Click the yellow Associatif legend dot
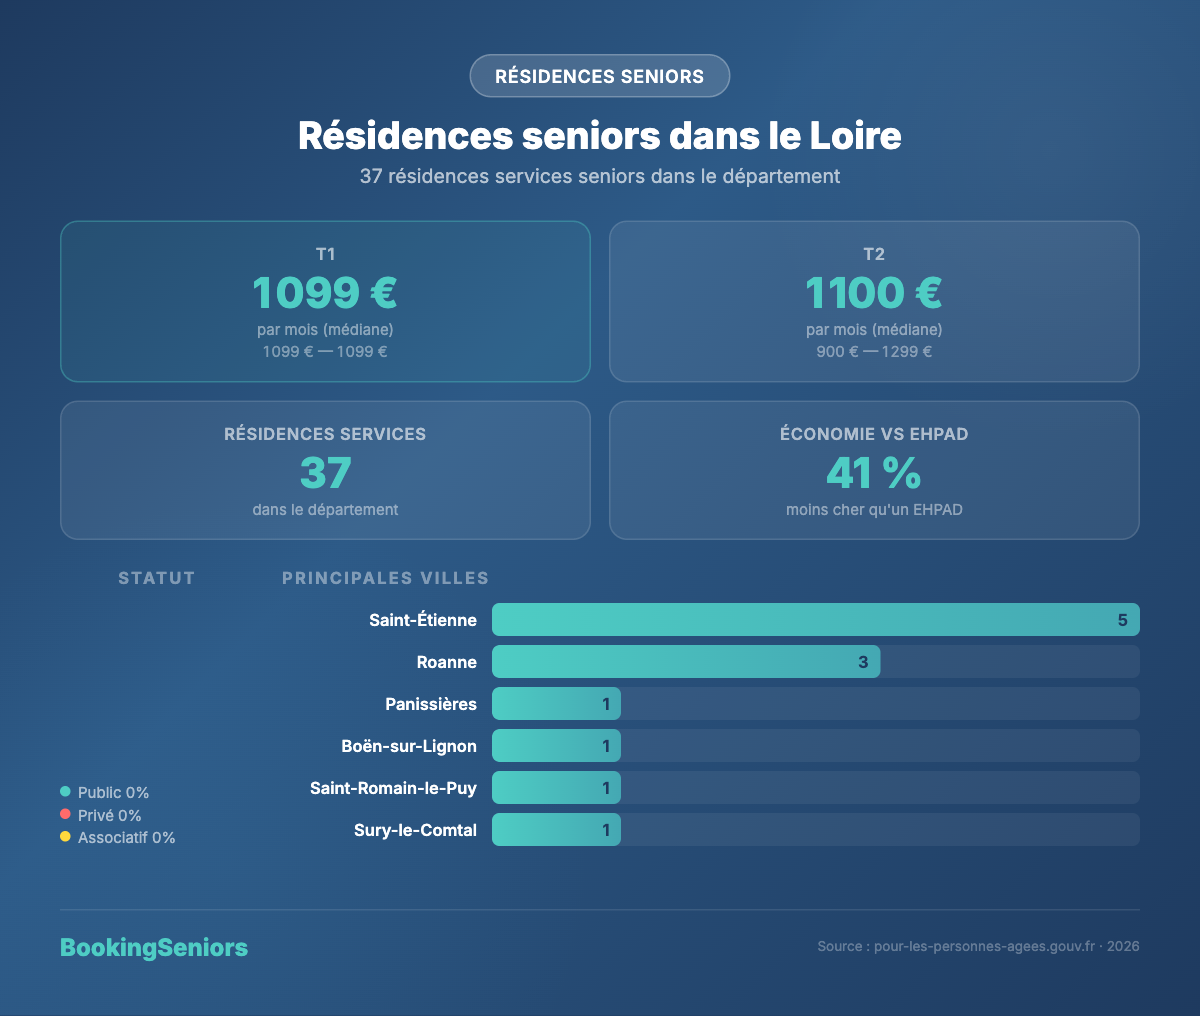The height and width of the screenshot is (1016, 1200). point(66,836)
